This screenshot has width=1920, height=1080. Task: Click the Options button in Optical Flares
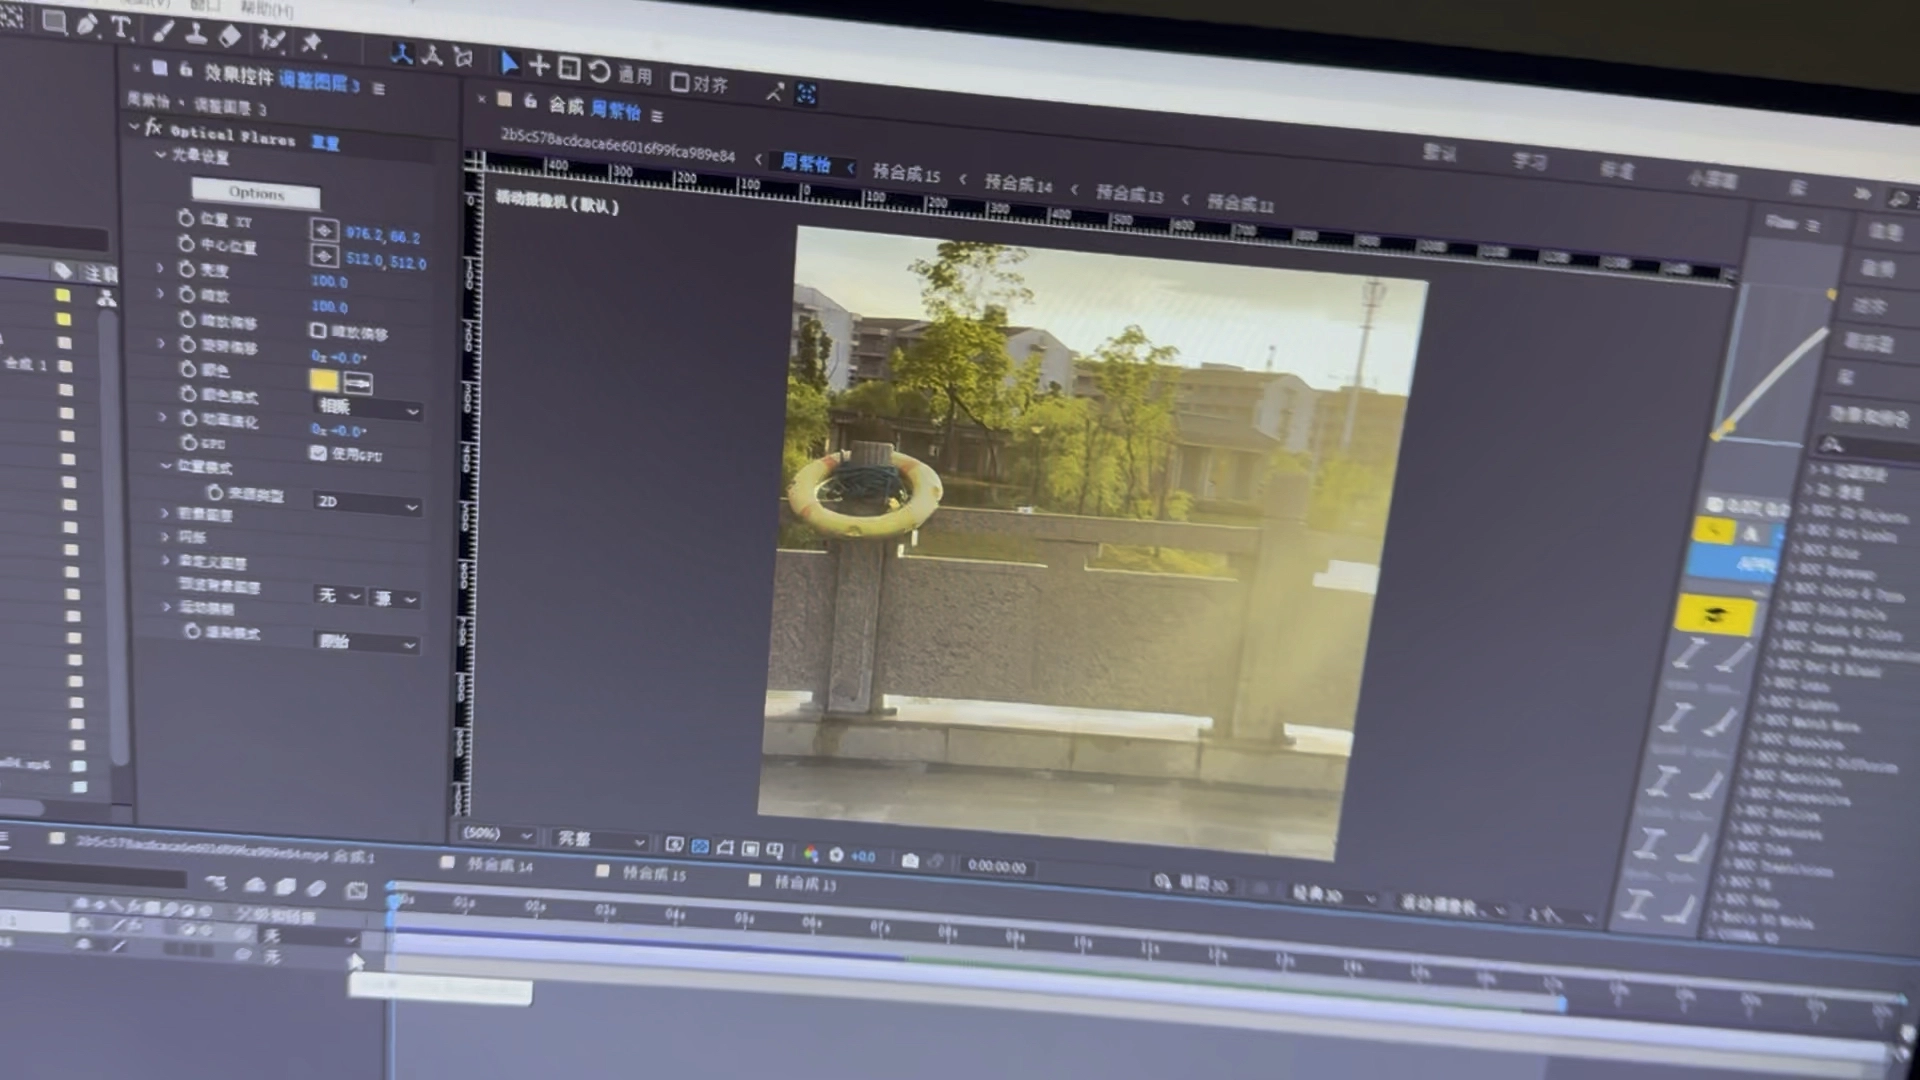click(x=256, y=193)
